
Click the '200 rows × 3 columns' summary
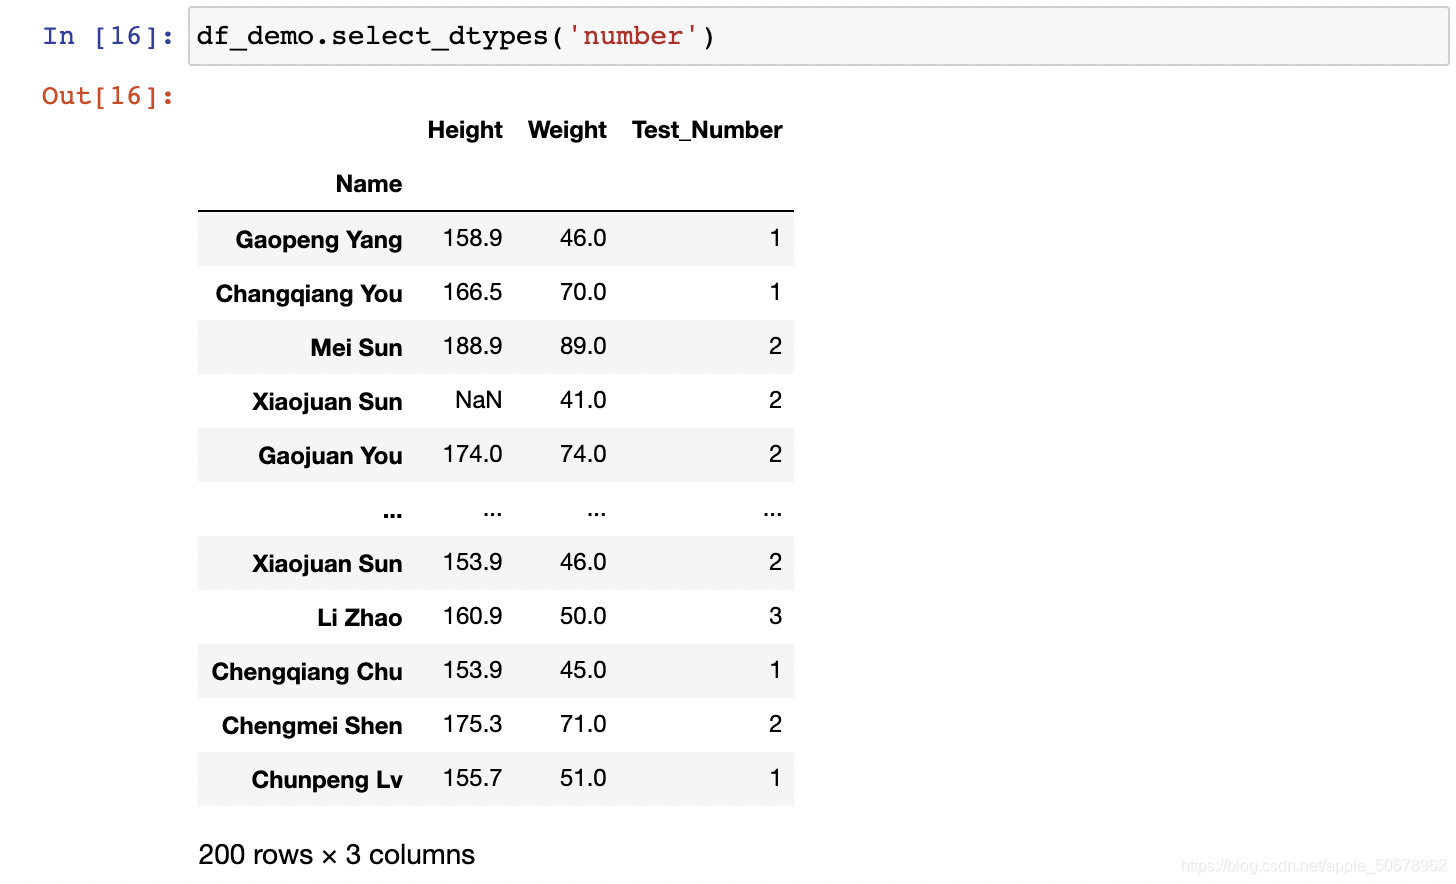click(x=337, y=855)
